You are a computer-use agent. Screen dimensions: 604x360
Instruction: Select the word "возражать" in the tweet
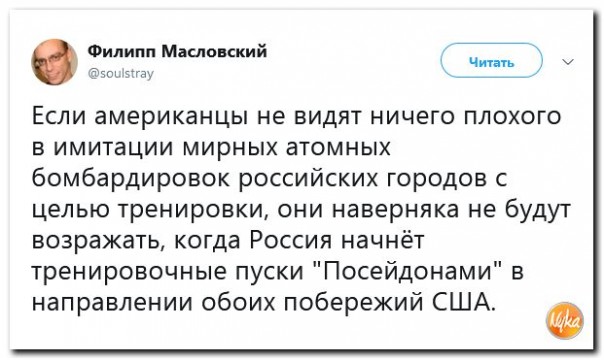(x=99, y=241)
